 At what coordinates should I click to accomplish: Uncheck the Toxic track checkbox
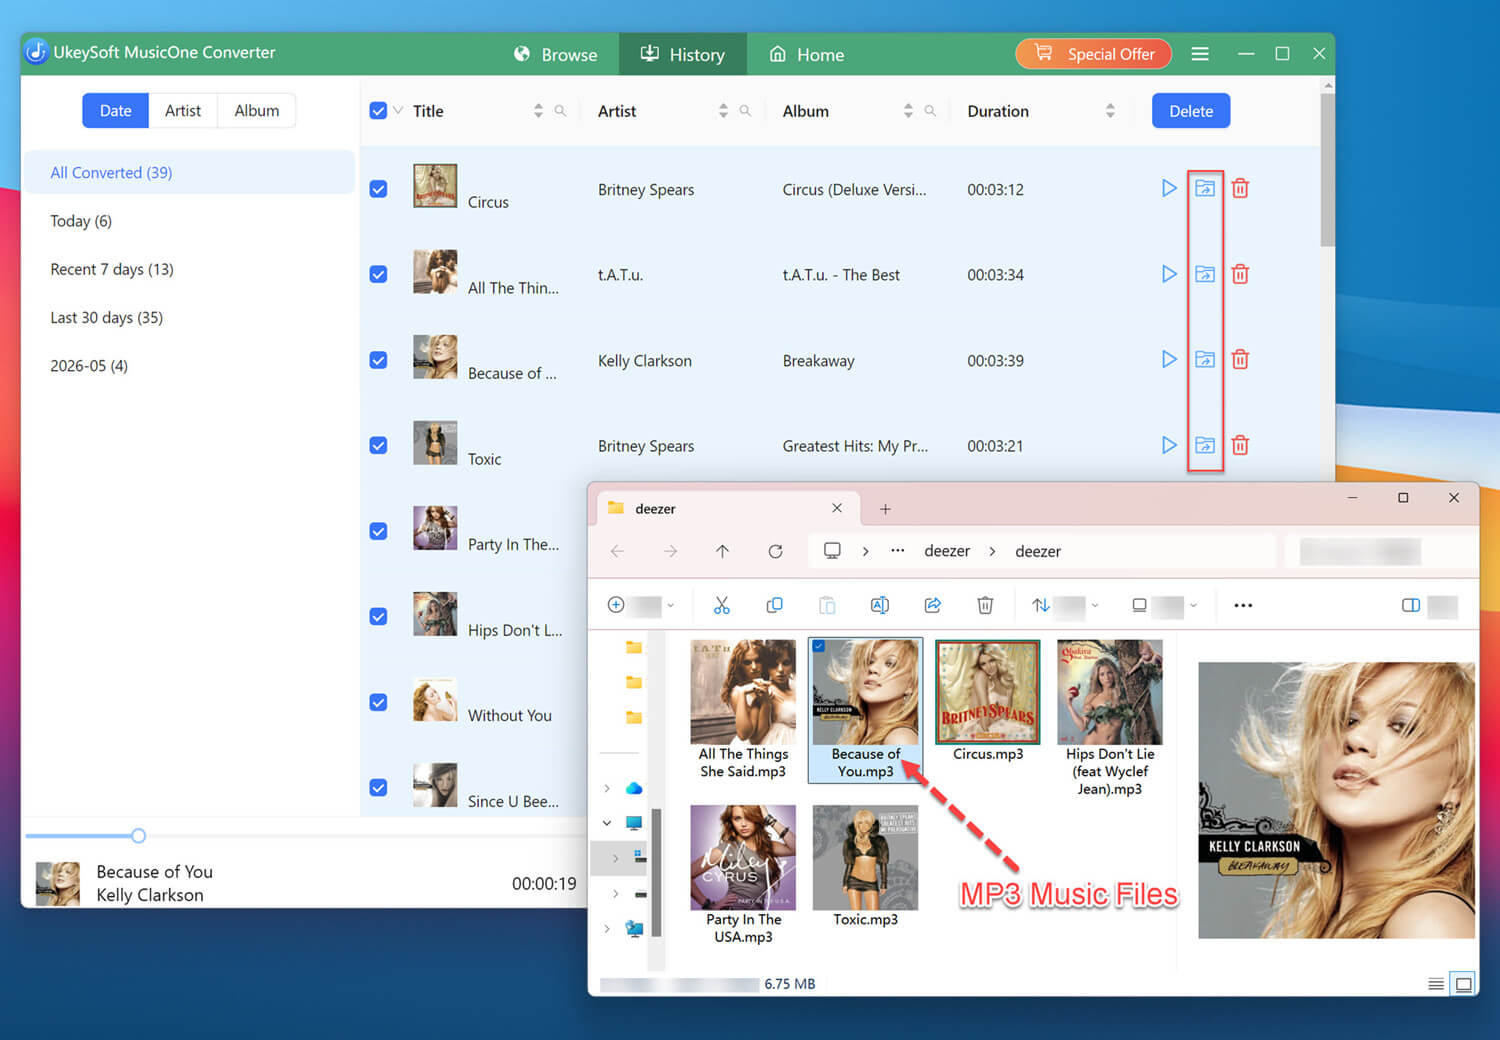tap(378, 445)
